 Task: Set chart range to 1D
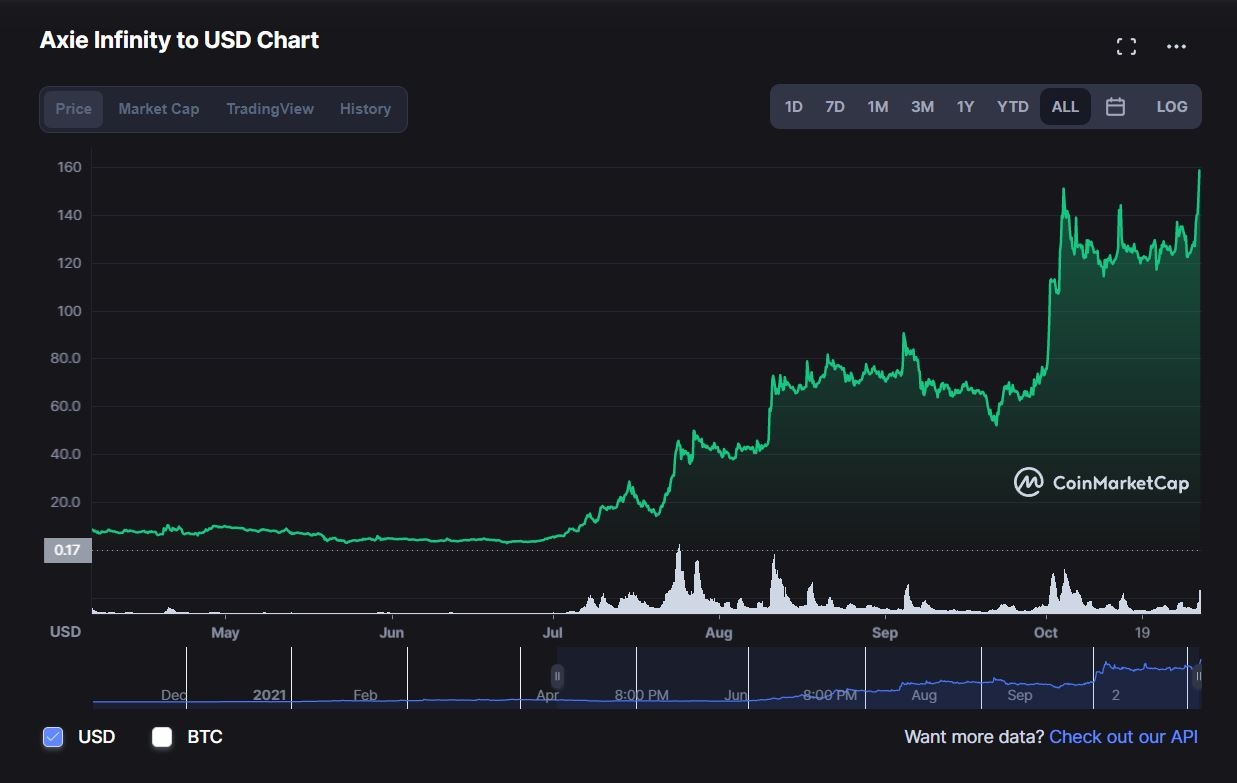point(793,107)
